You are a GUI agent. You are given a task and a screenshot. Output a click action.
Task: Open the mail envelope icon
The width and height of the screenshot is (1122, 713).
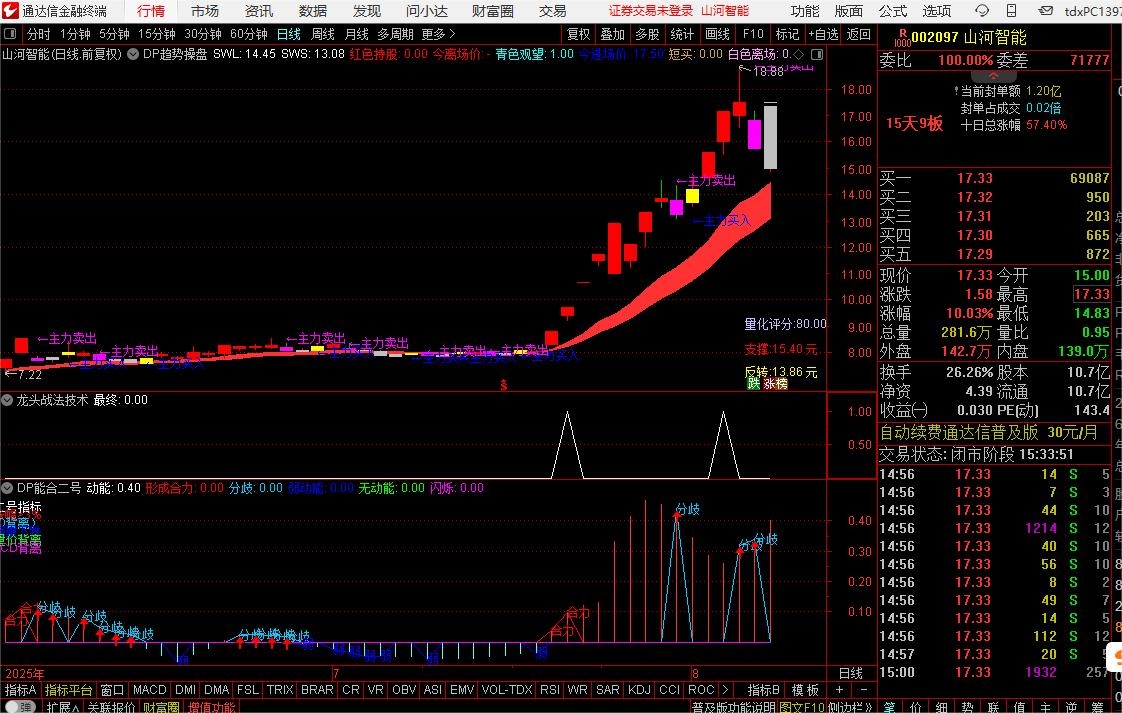click(x=1045, y=11)
